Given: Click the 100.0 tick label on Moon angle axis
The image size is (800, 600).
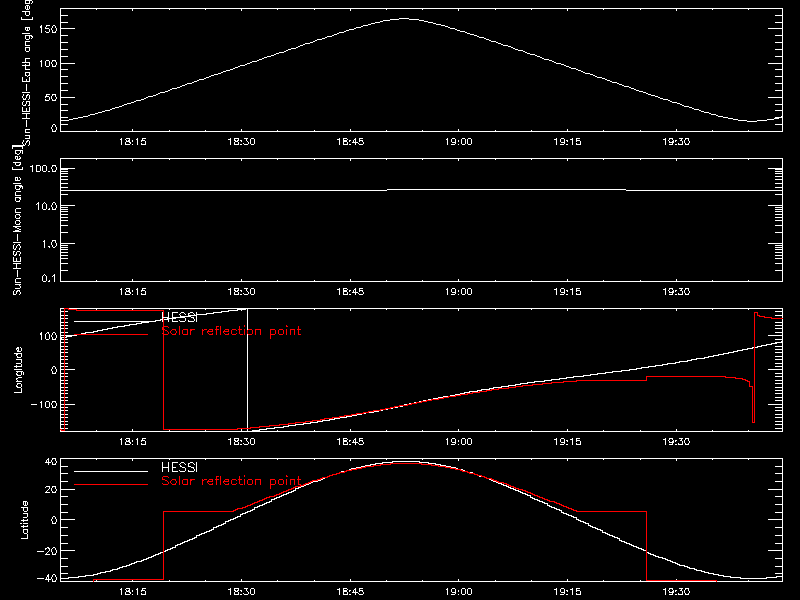Looking at the screenshot, I should tap(43, 169).
